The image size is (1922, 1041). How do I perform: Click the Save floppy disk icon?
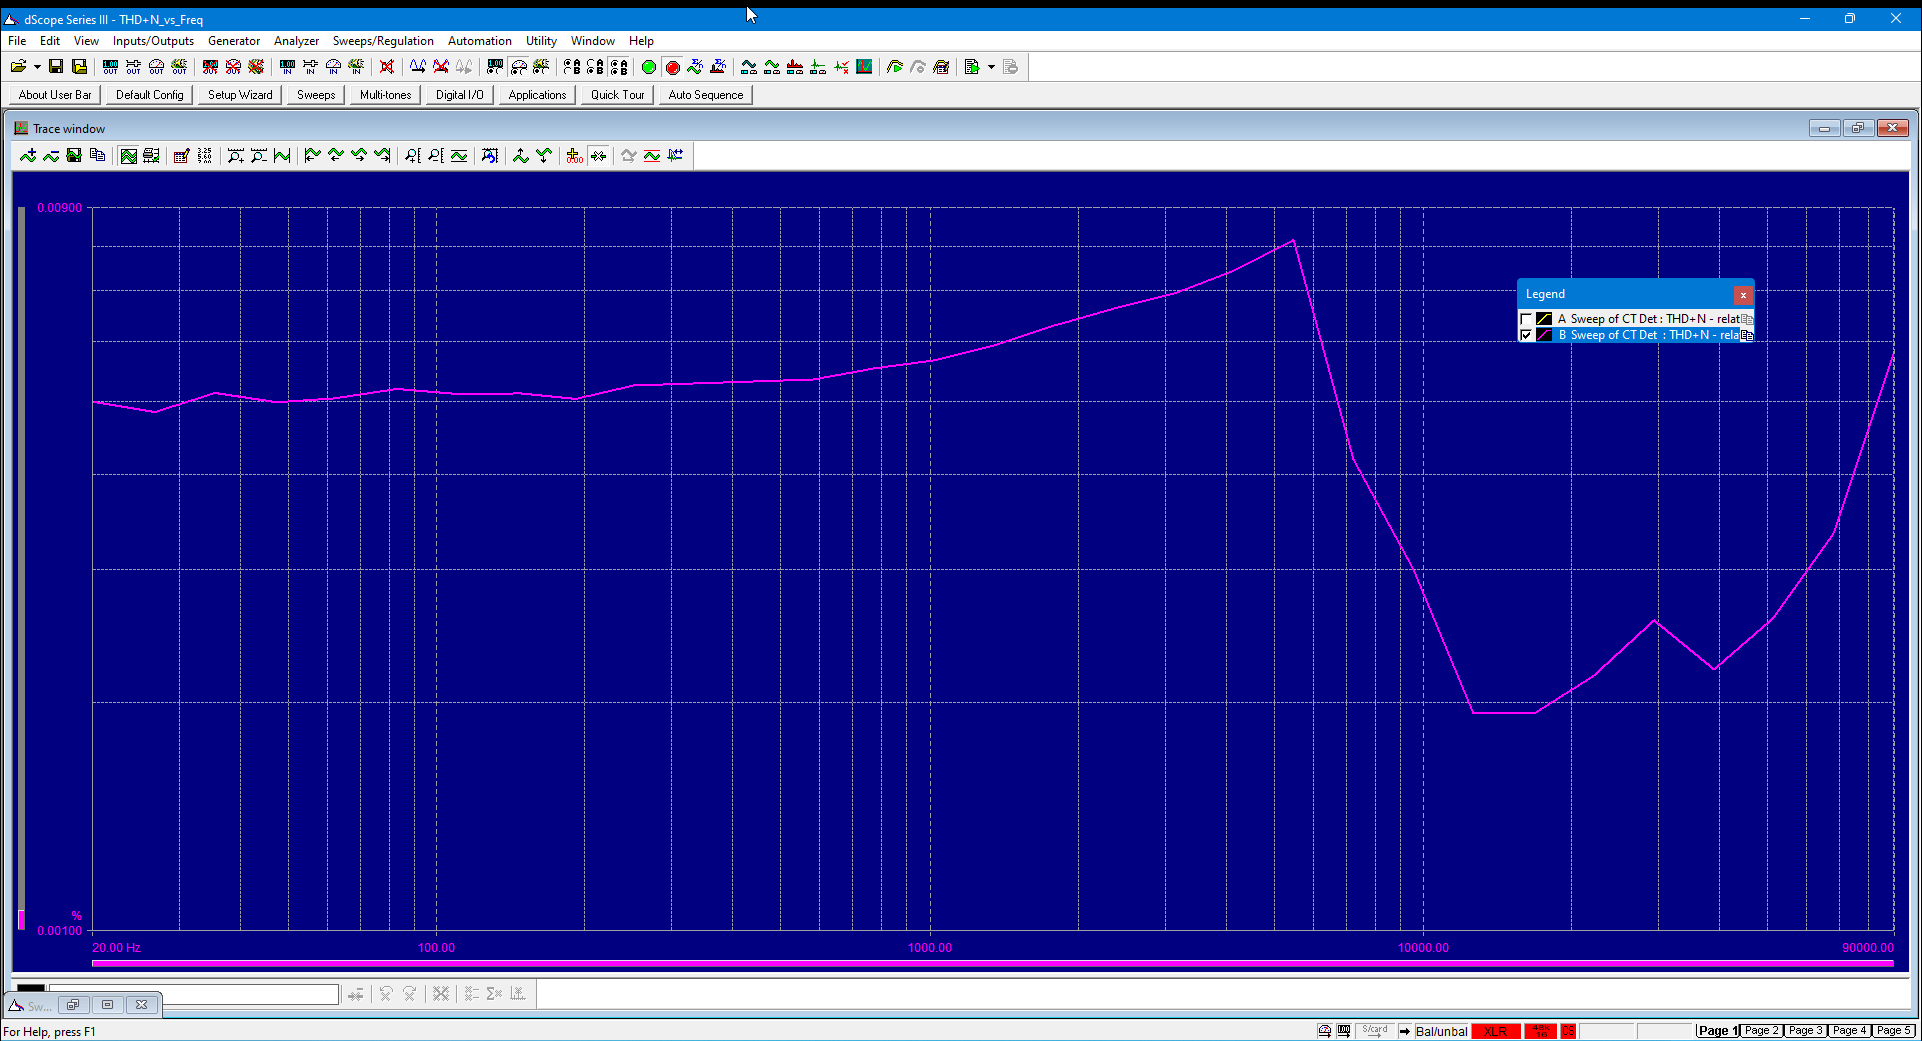pyautogui.click(x=56, y=67)
